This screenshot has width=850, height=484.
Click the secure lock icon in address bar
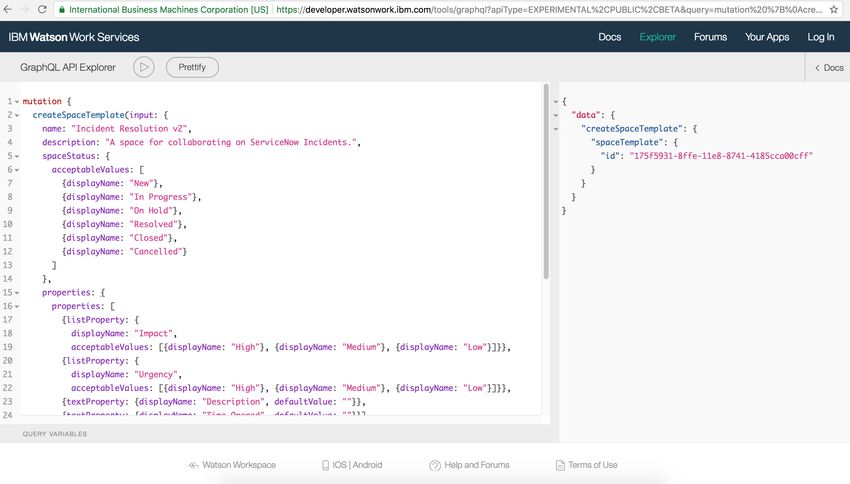point(62,10)
